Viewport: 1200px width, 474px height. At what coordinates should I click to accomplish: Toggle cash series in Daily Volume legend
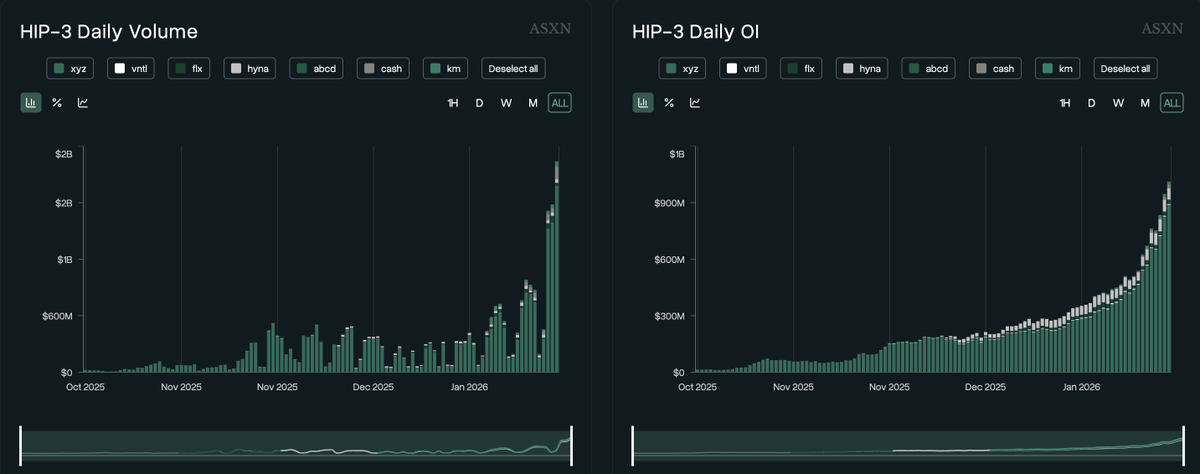tap(383, 69)
